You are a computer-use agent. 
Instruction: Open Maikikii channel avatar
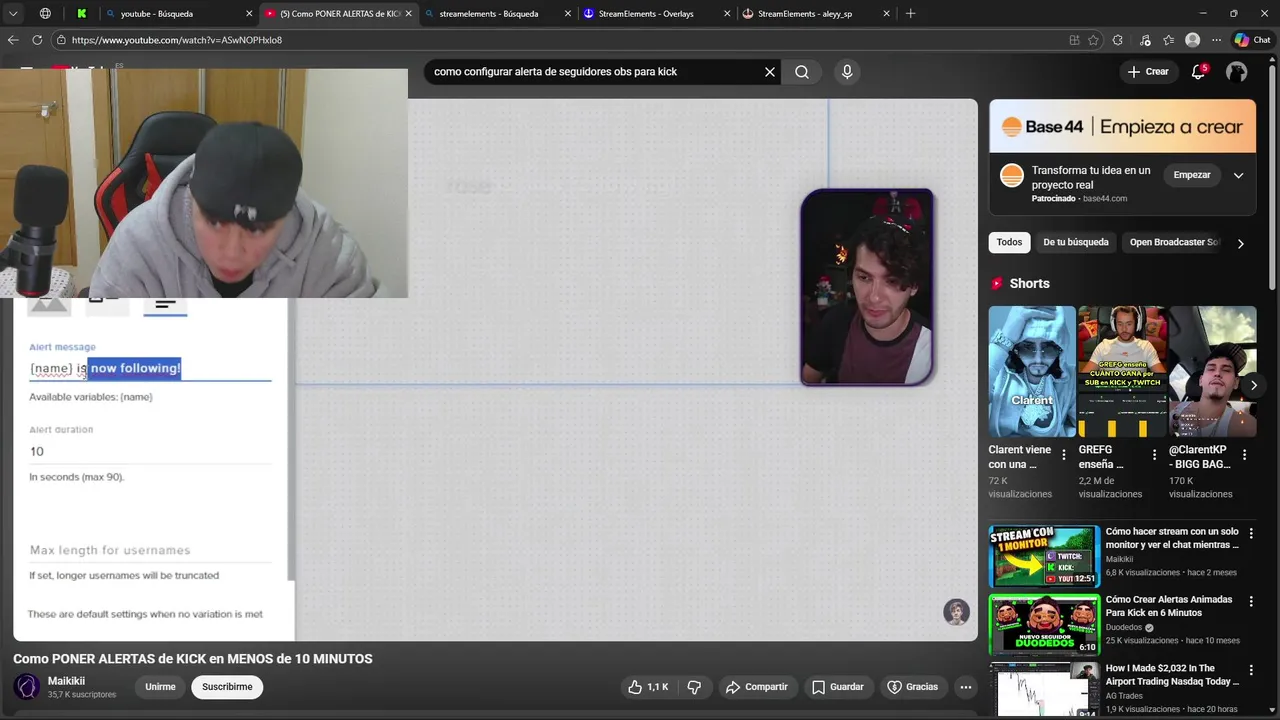(27, 687)
